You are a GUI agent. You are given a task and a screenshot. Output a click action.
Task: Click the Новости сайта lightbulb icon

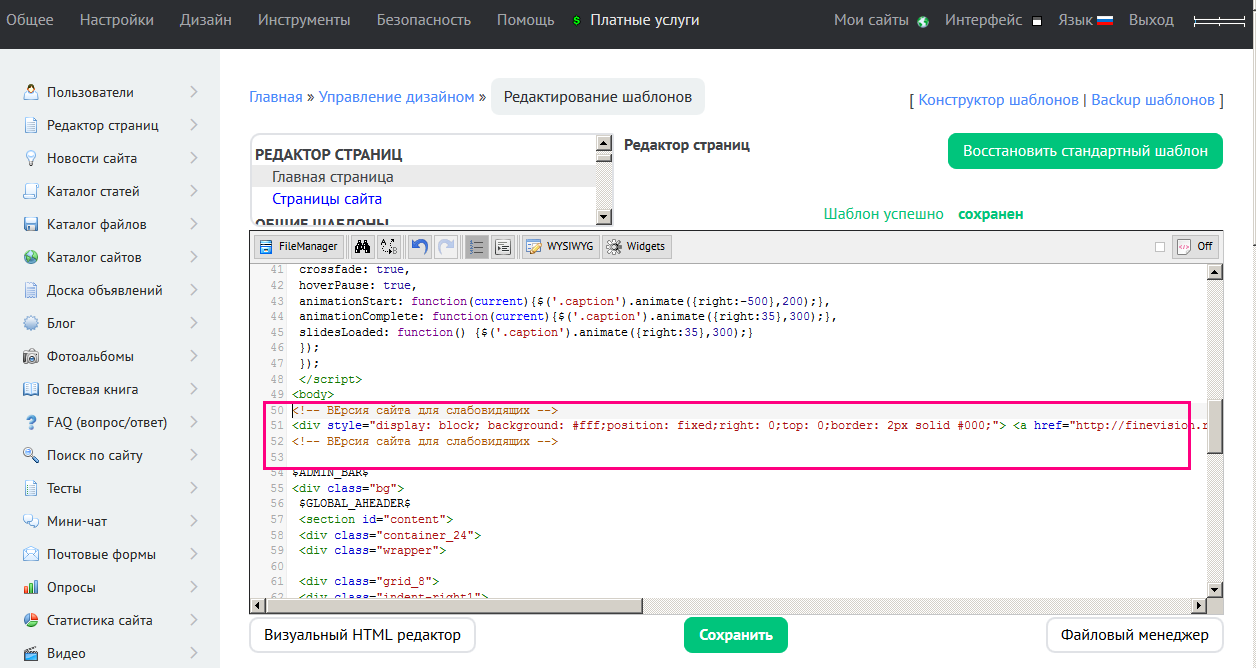coord(31,158)
